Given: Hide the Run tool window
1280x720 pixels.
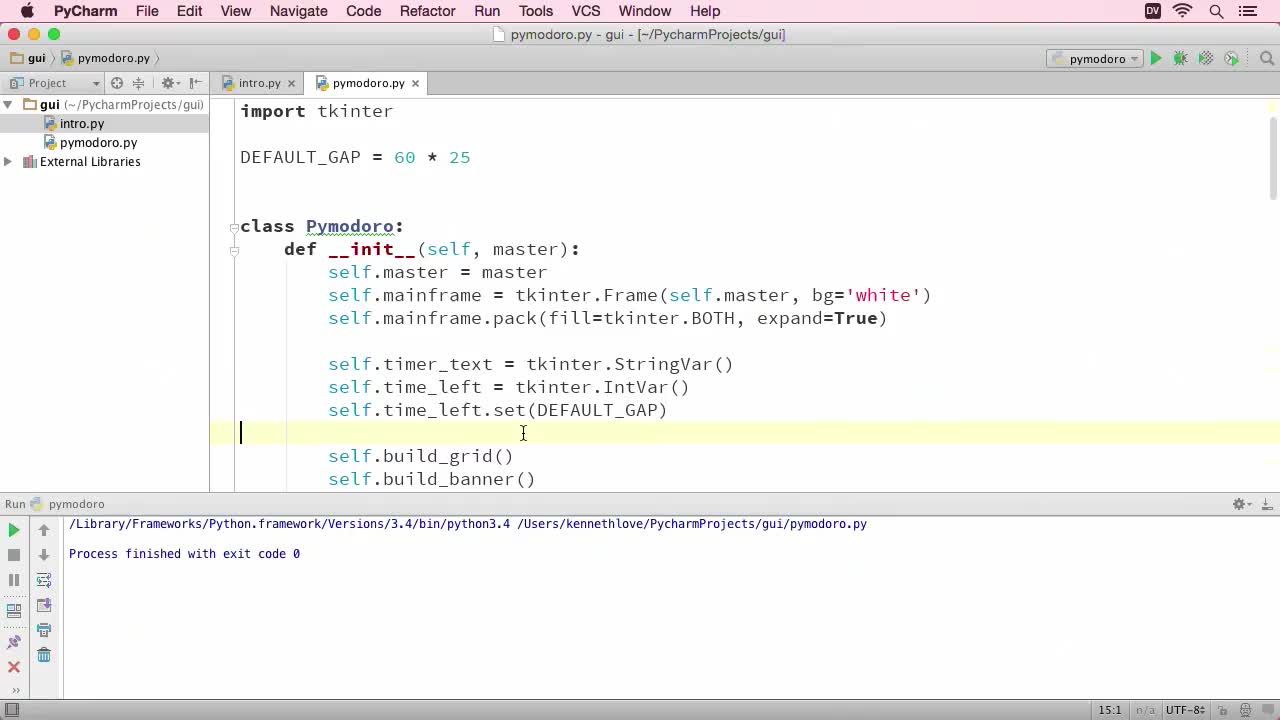Looking at the screenshot, I should click(x=1266, y=504).
